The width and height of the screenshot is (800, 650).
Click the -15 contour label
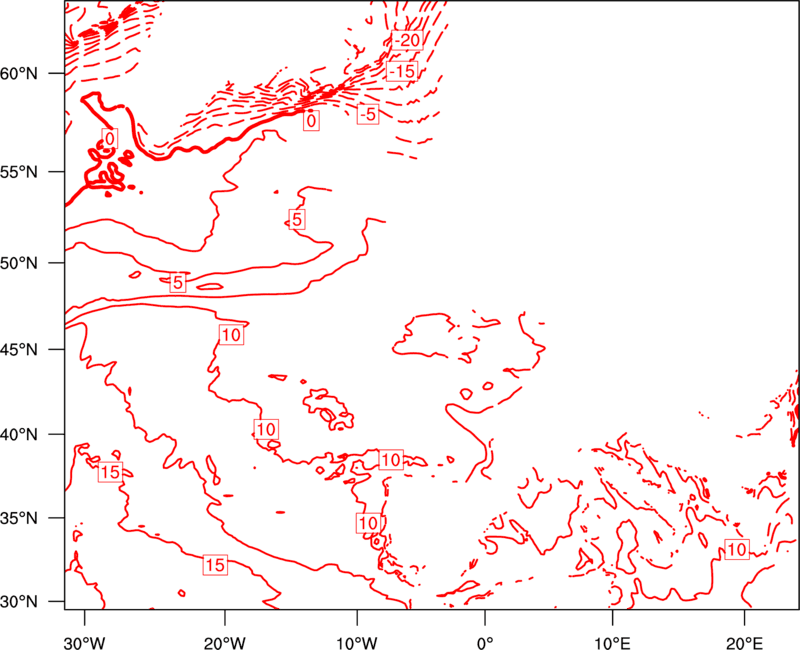point(402,71)
